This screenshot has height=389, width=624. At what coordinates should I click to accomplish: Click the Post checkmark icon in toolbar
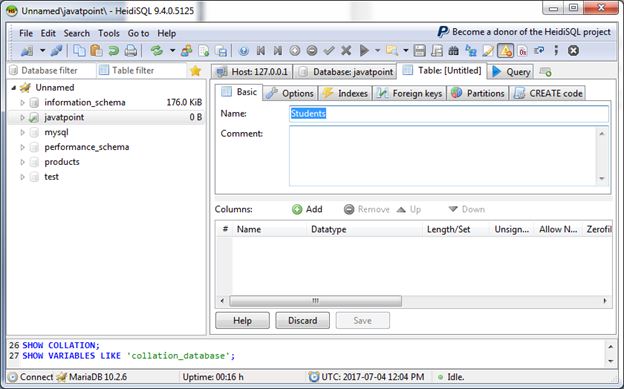click(x=329, y=51)
